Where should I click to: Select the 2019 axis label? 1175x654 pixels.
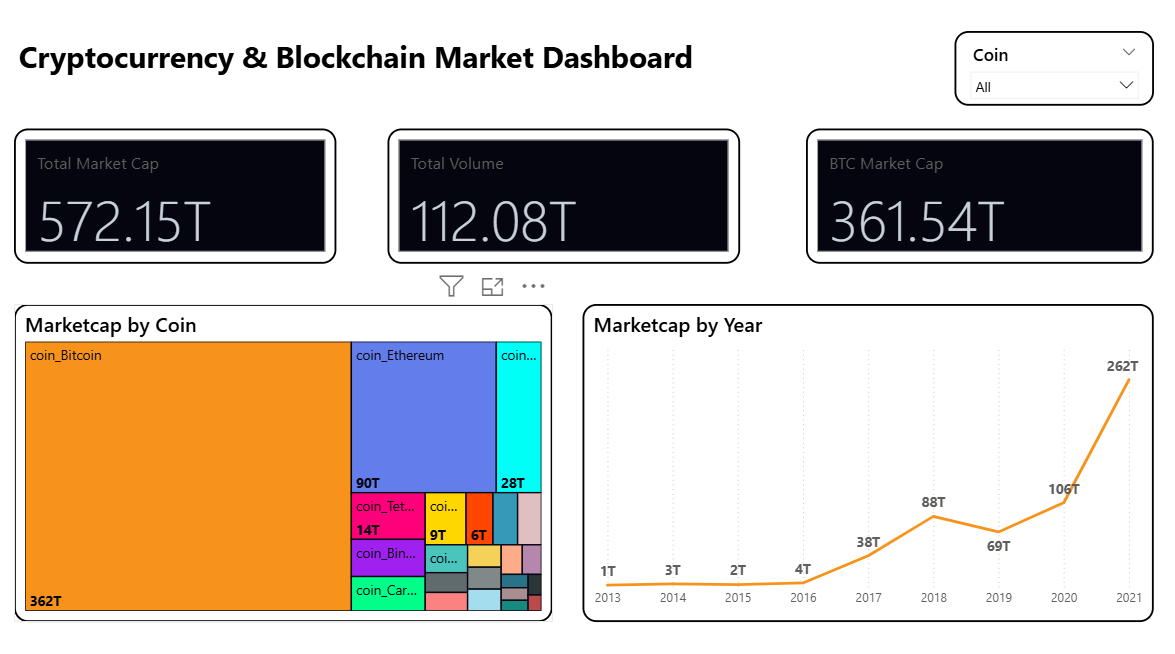[998, 598]
